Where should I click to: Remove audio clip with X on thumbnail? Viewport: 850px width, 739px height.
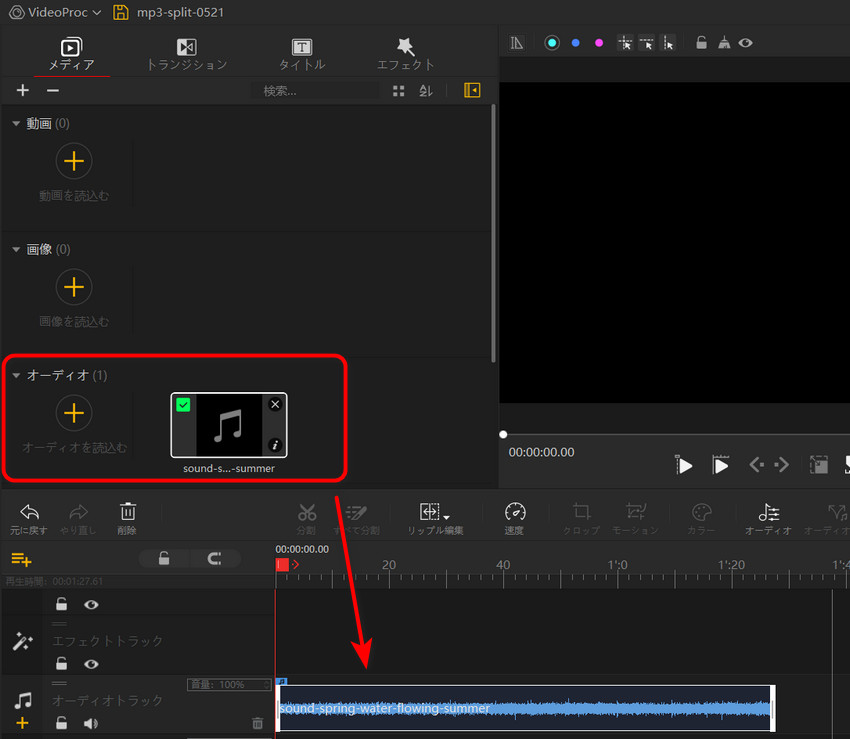click(x=275, y=404)
